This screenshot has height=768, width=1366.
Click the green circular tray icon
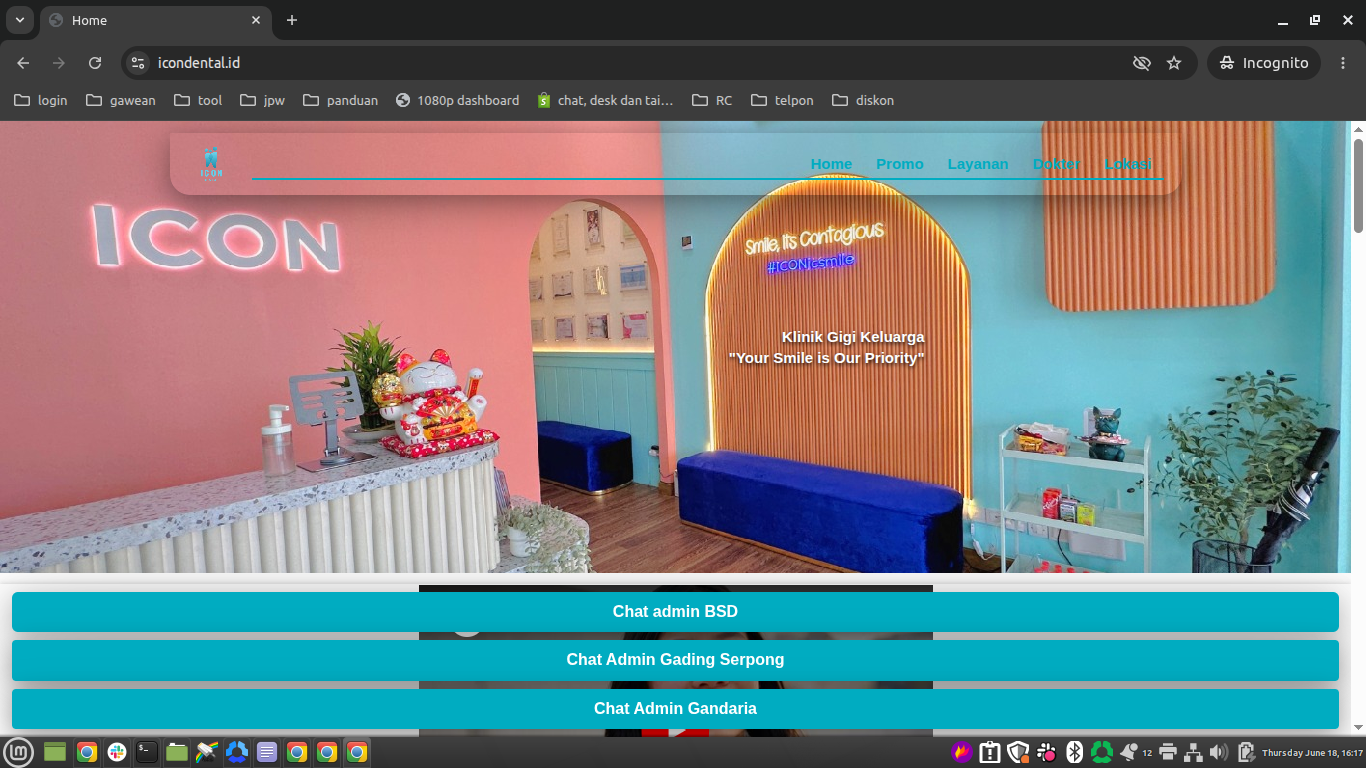coord(1102,752)
